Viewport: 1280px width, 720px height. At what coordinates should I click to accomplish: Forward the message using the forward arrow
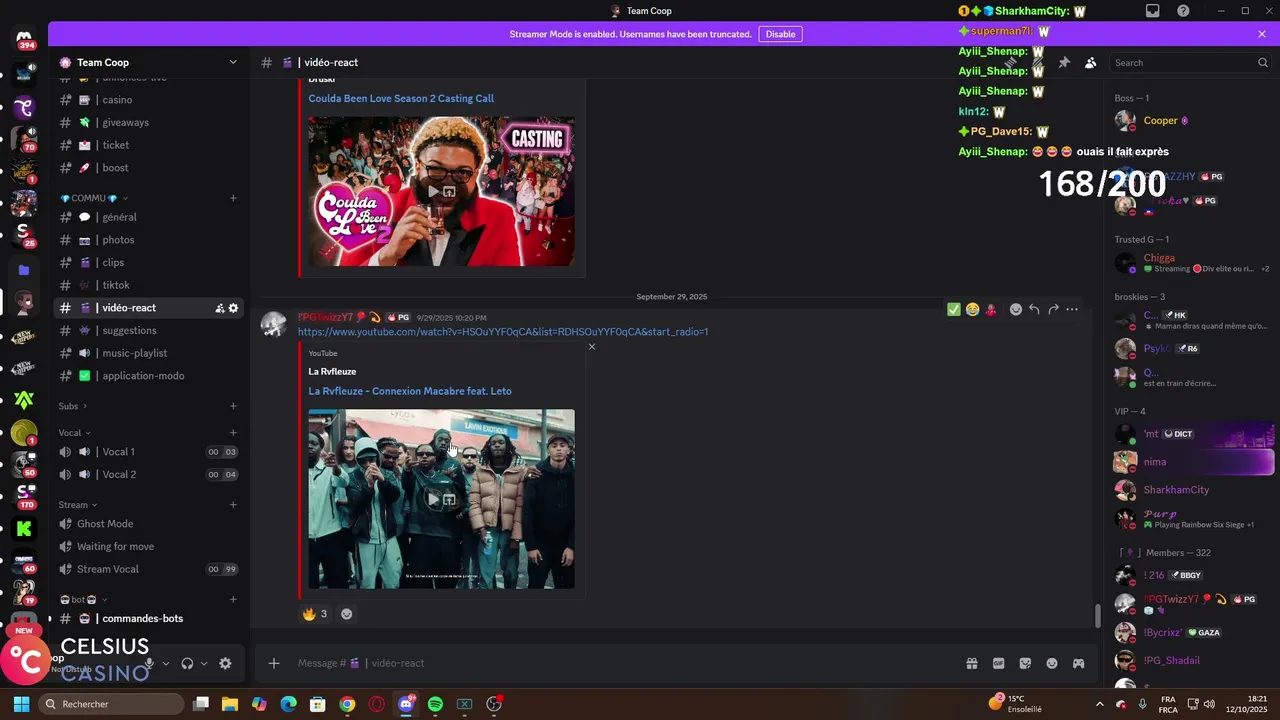(1053, 310)
